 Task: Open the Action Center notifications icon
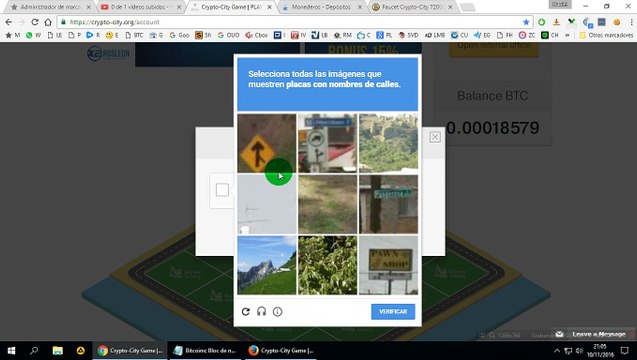pyautogui.click(x=625, y=350)
